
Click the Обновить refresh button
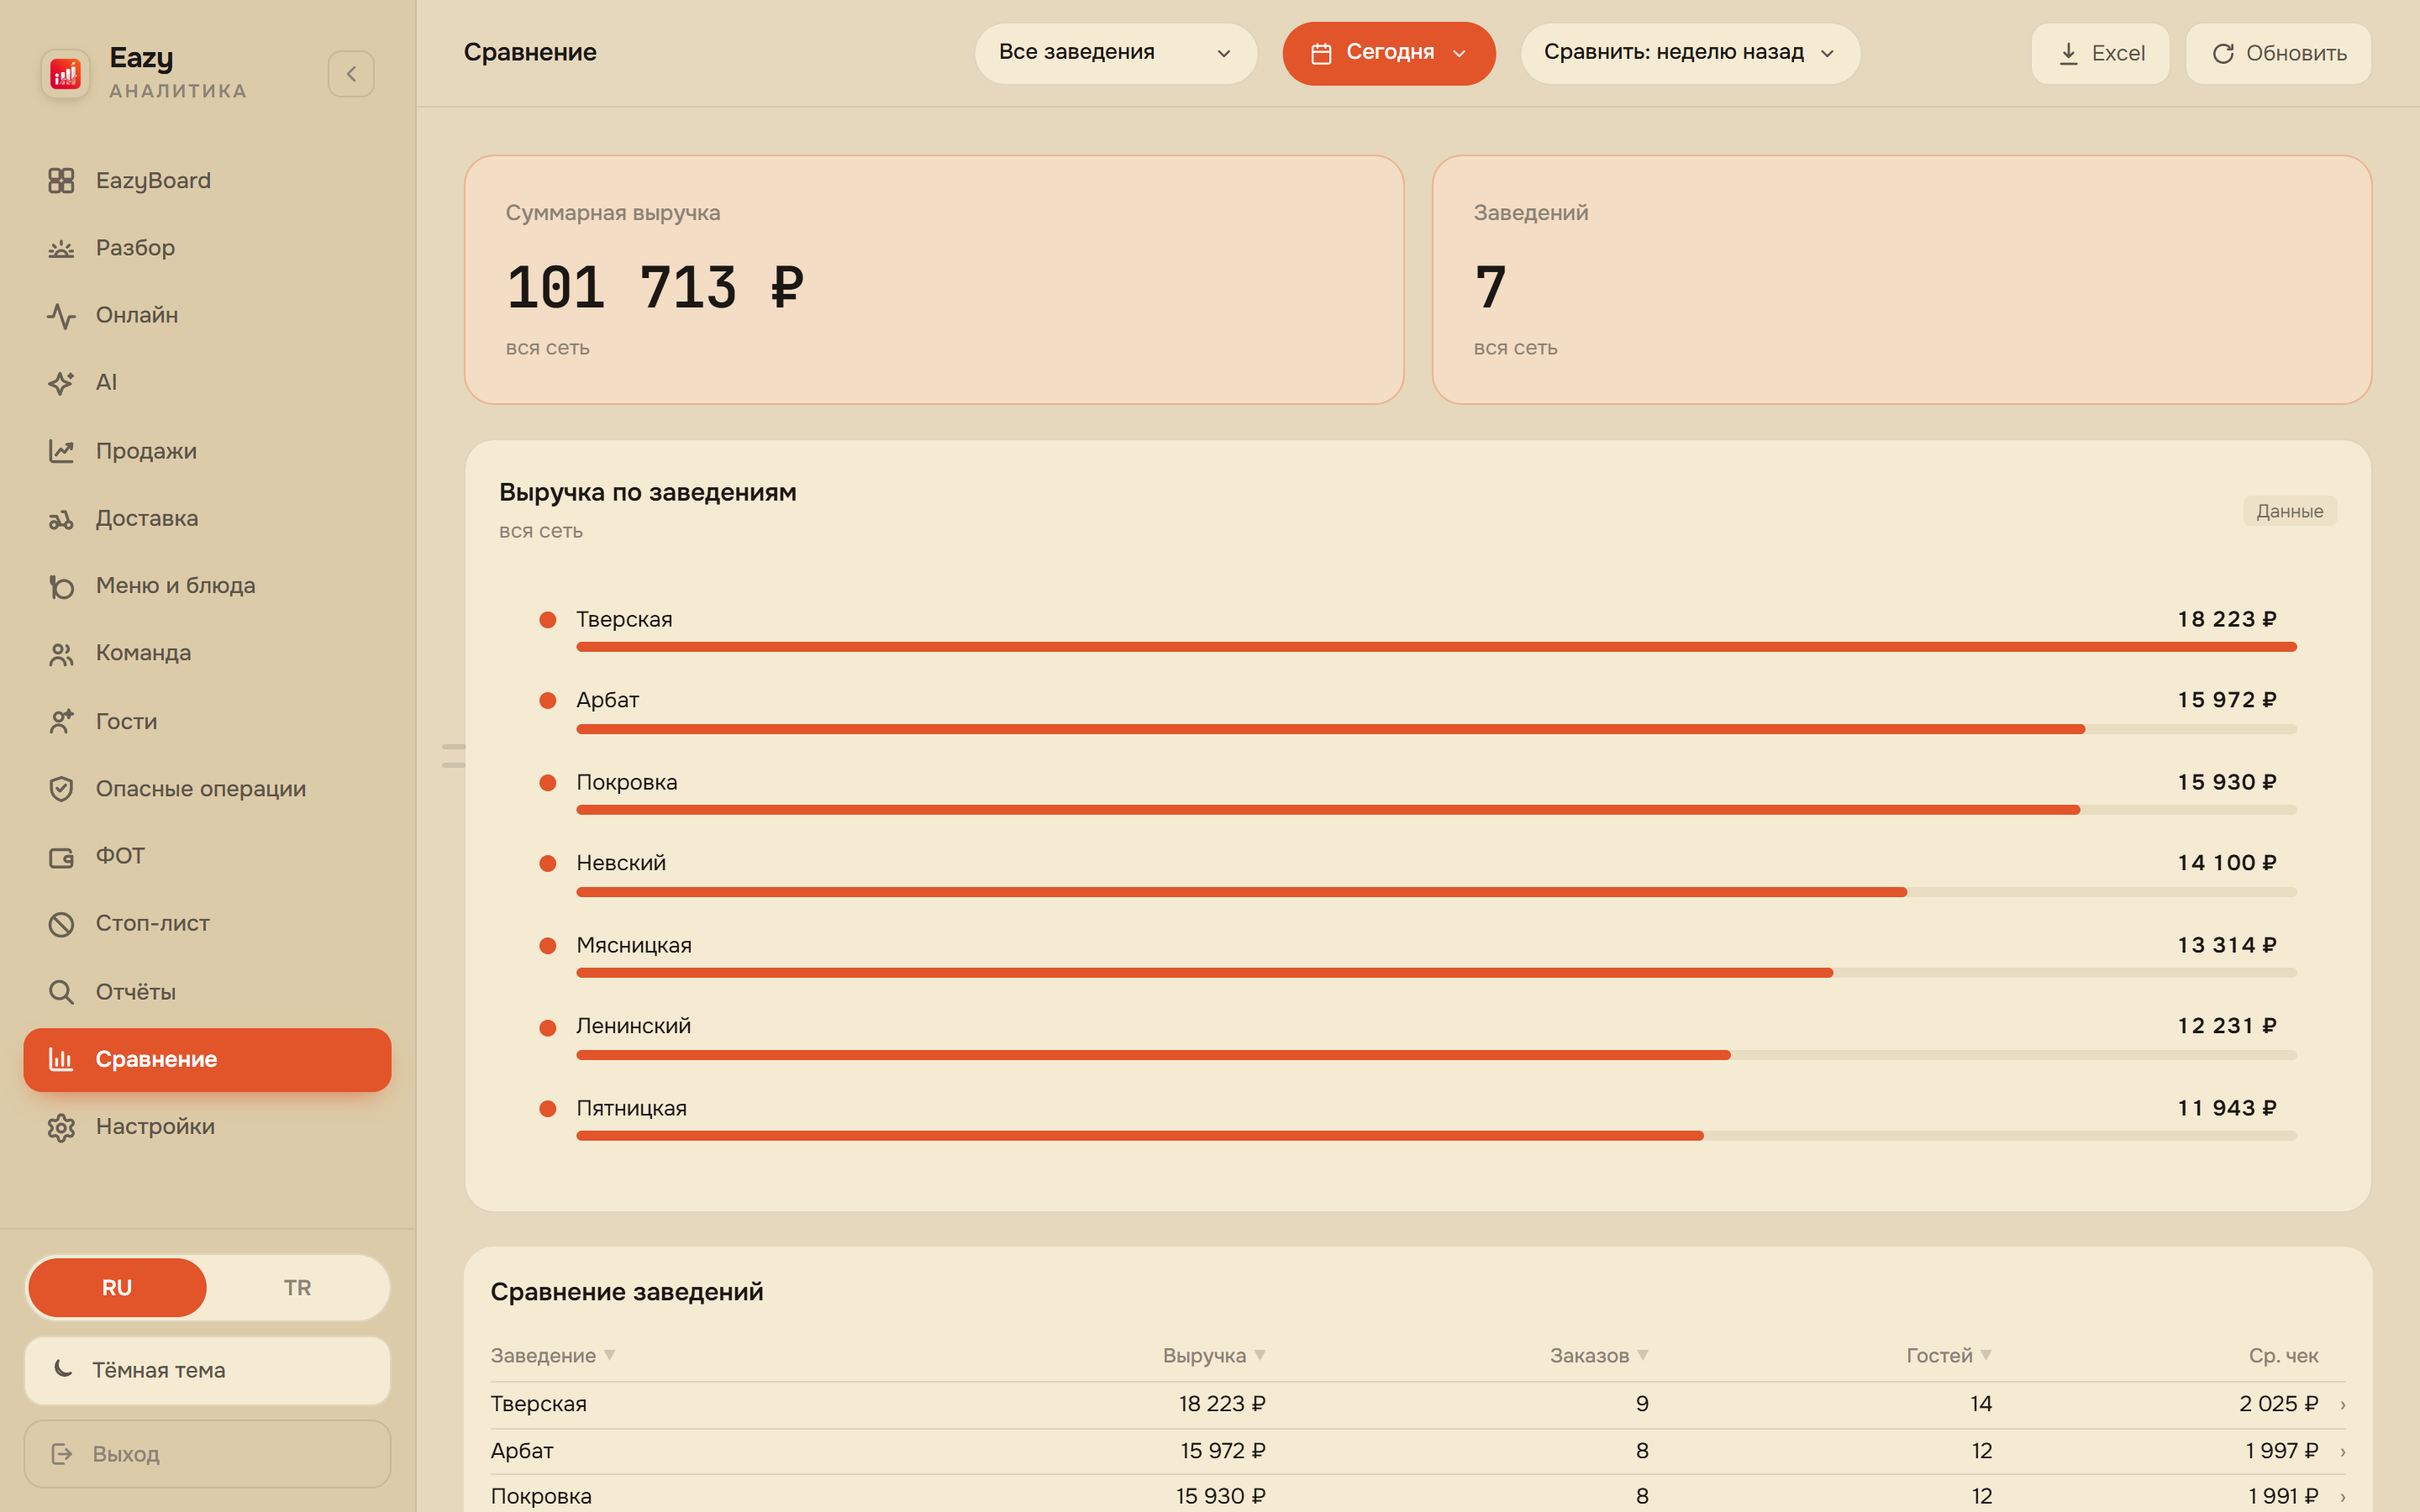2278,53
